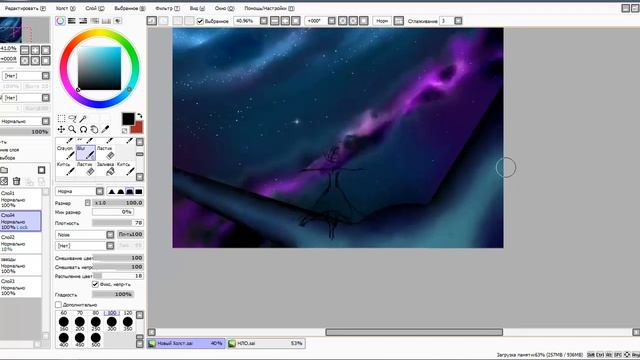Open the Сглаживание stabilizer value dropdown
The image size is (640, 360).
[x=458, y=21]
